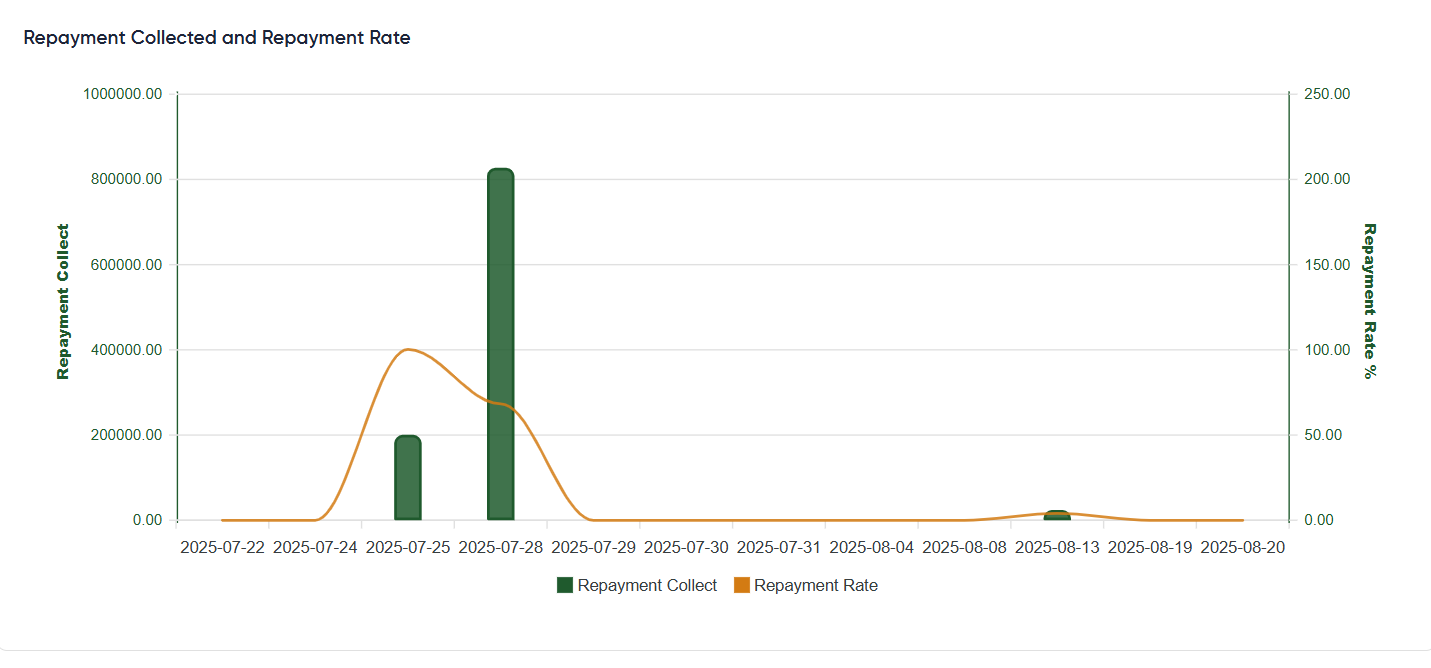This screenshot has width=1431, height=668.
Task: Click the small bar at 2025-08-13
Action: point(1057,516)
